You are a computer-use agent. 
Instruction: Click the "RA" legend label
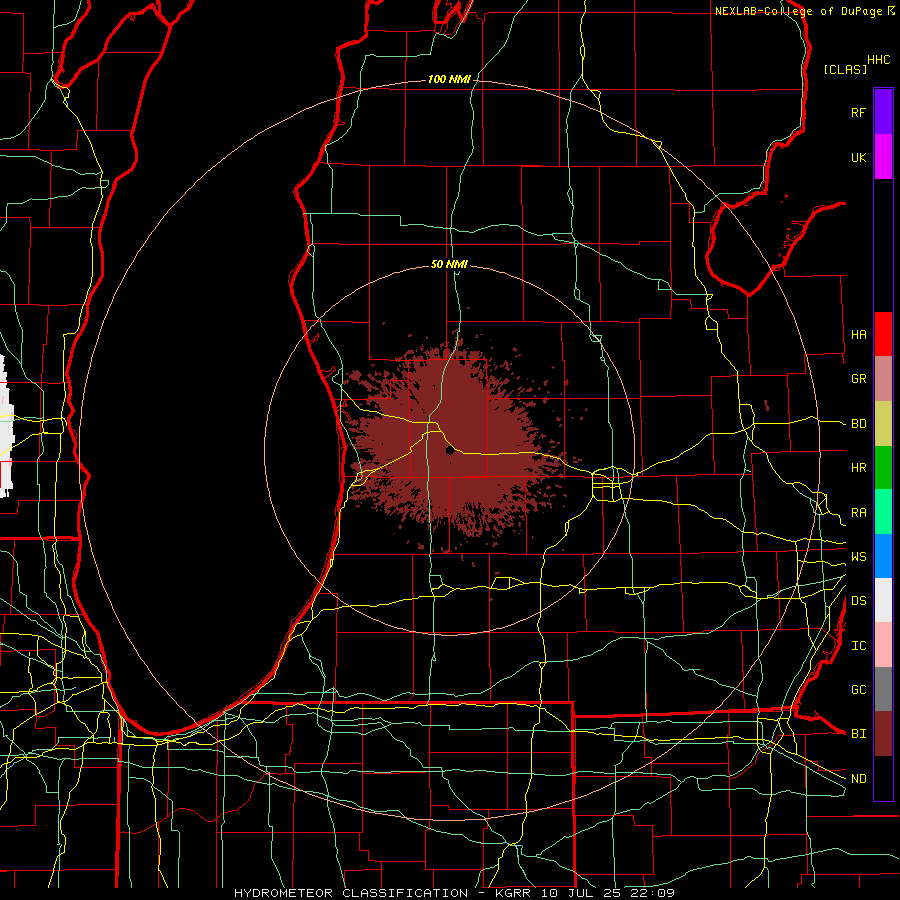click(x=858, y=513)
